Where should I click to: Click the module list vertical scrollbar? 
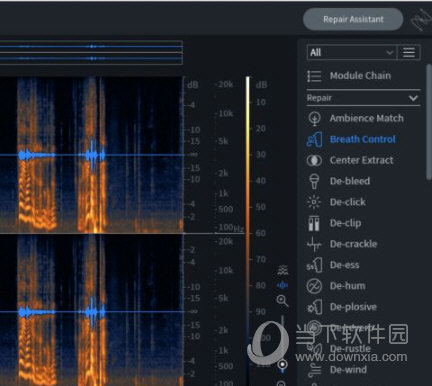(x=429, y=122)
